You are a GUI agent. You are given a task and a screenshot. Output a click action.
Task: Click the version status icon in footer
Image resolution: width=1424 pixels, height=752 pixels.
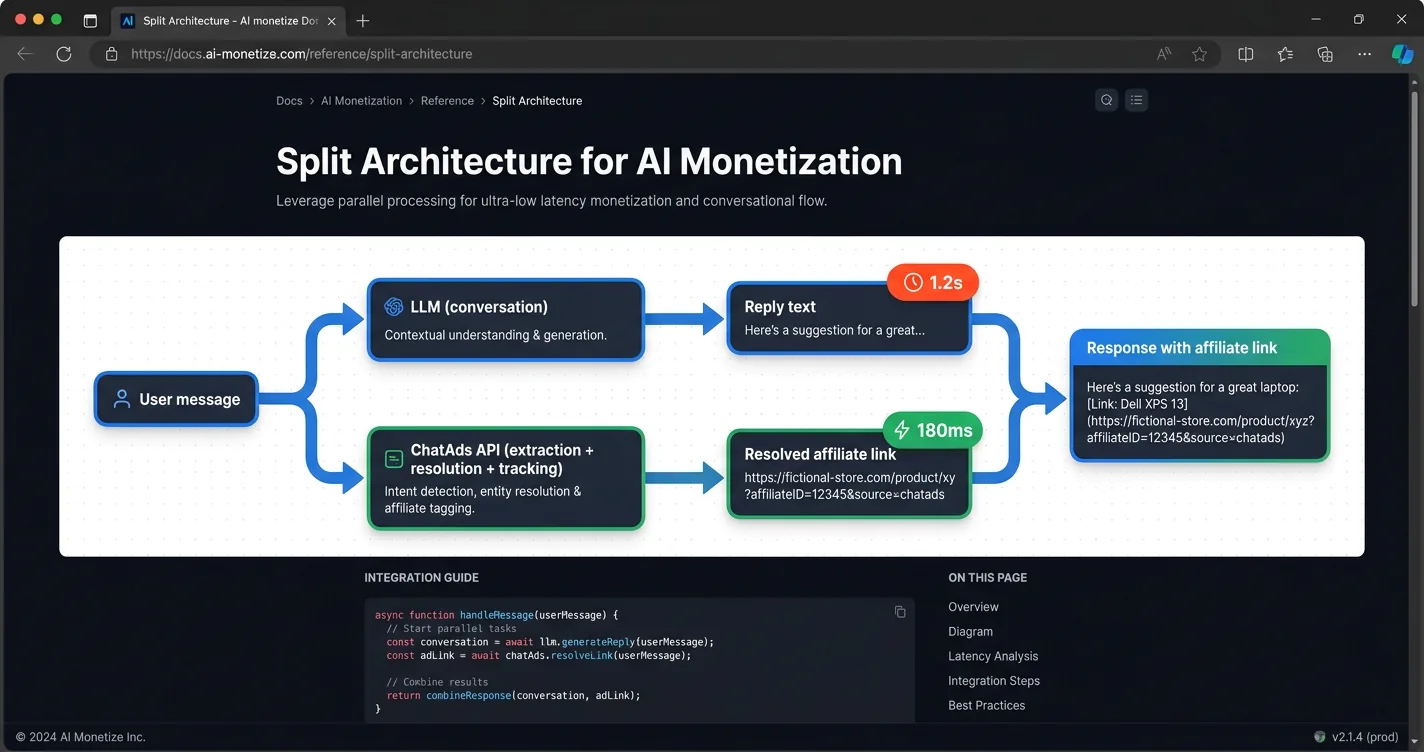(1319, 737)
